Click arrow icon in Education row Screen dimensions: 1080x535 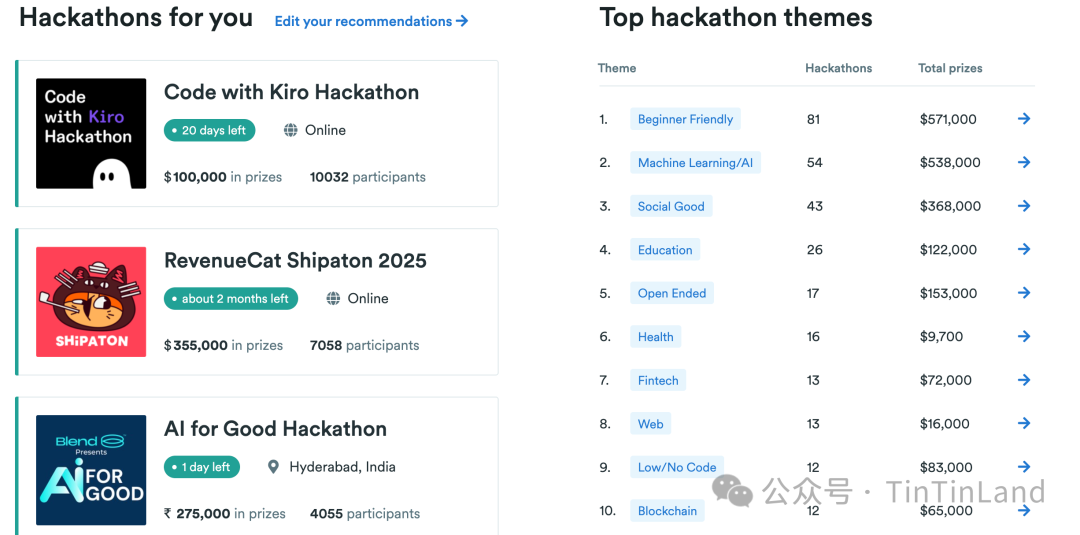pos(1024,249)
